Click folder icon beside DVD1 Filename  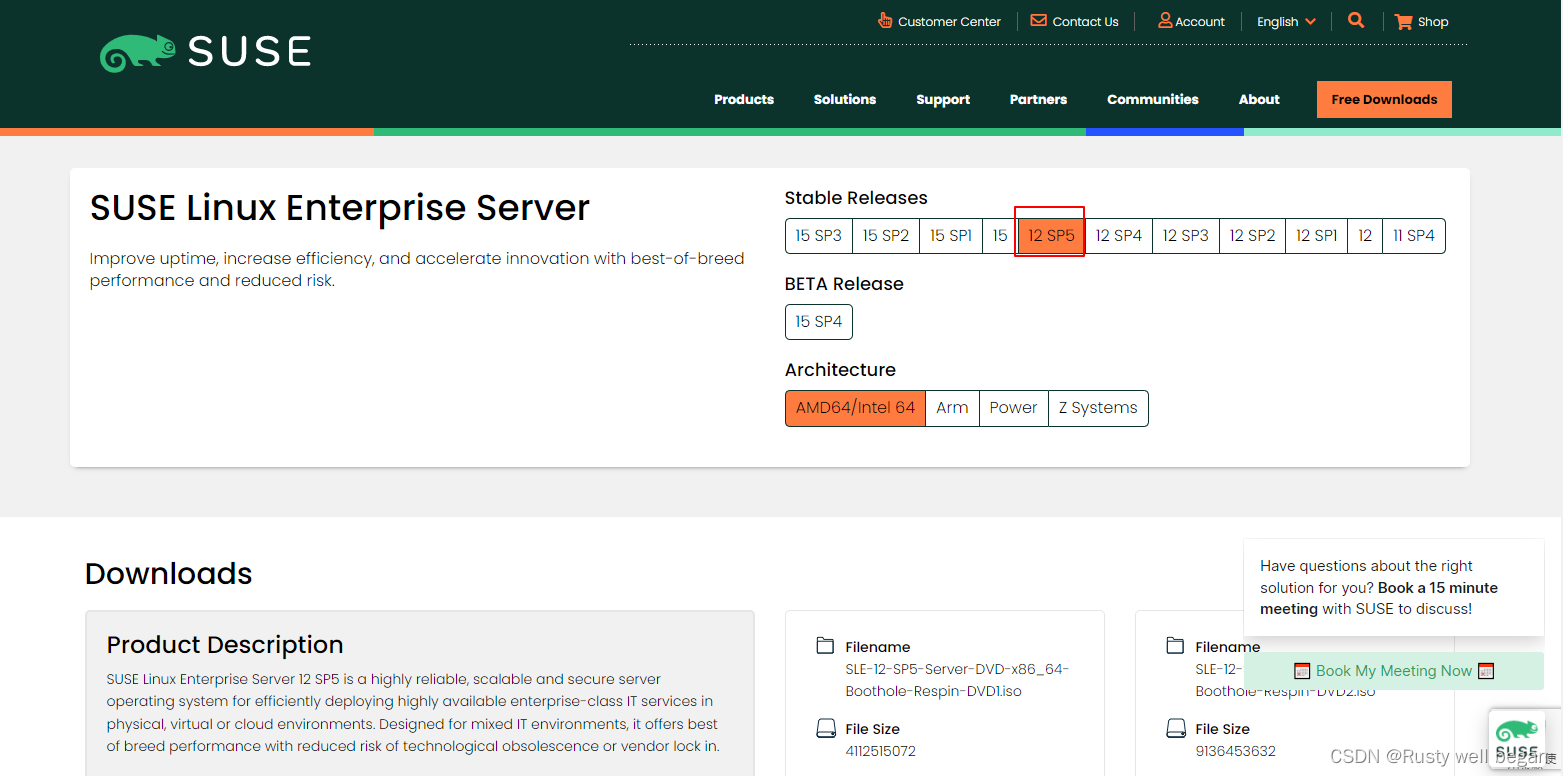tap(825, 646)
